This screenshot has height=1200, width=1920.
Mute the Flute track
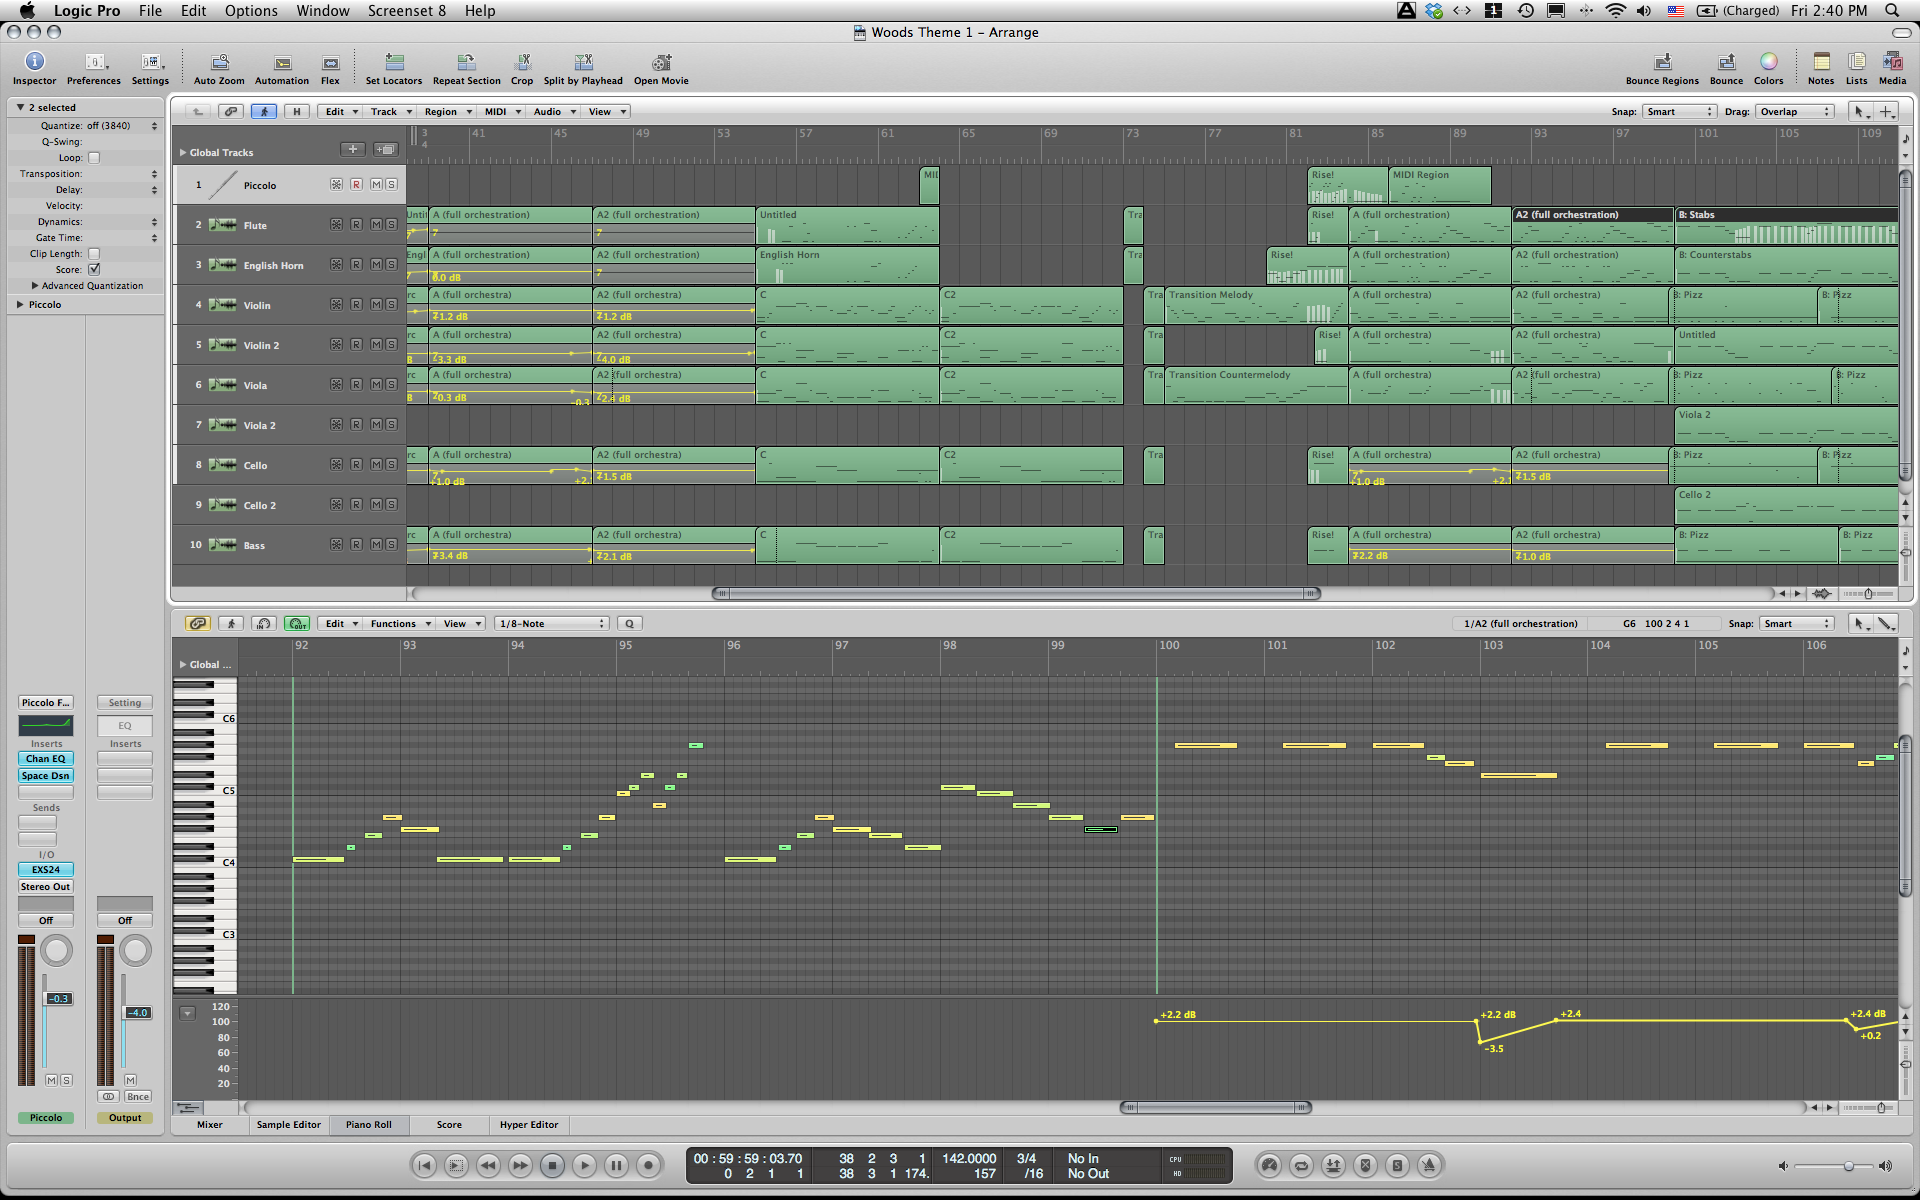tap(376, 225)
